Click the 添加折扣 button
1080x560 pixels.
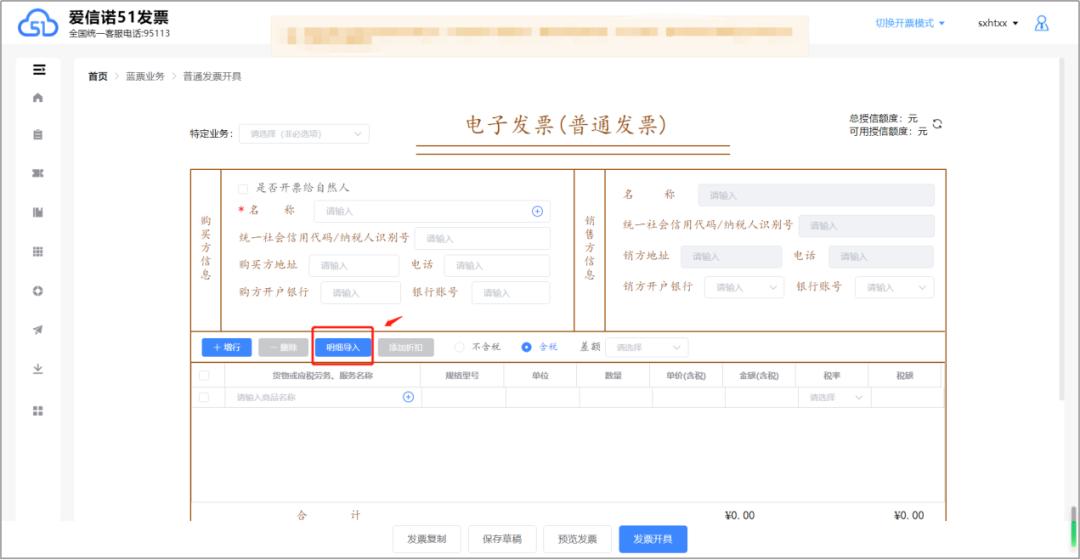pos(406,347)
